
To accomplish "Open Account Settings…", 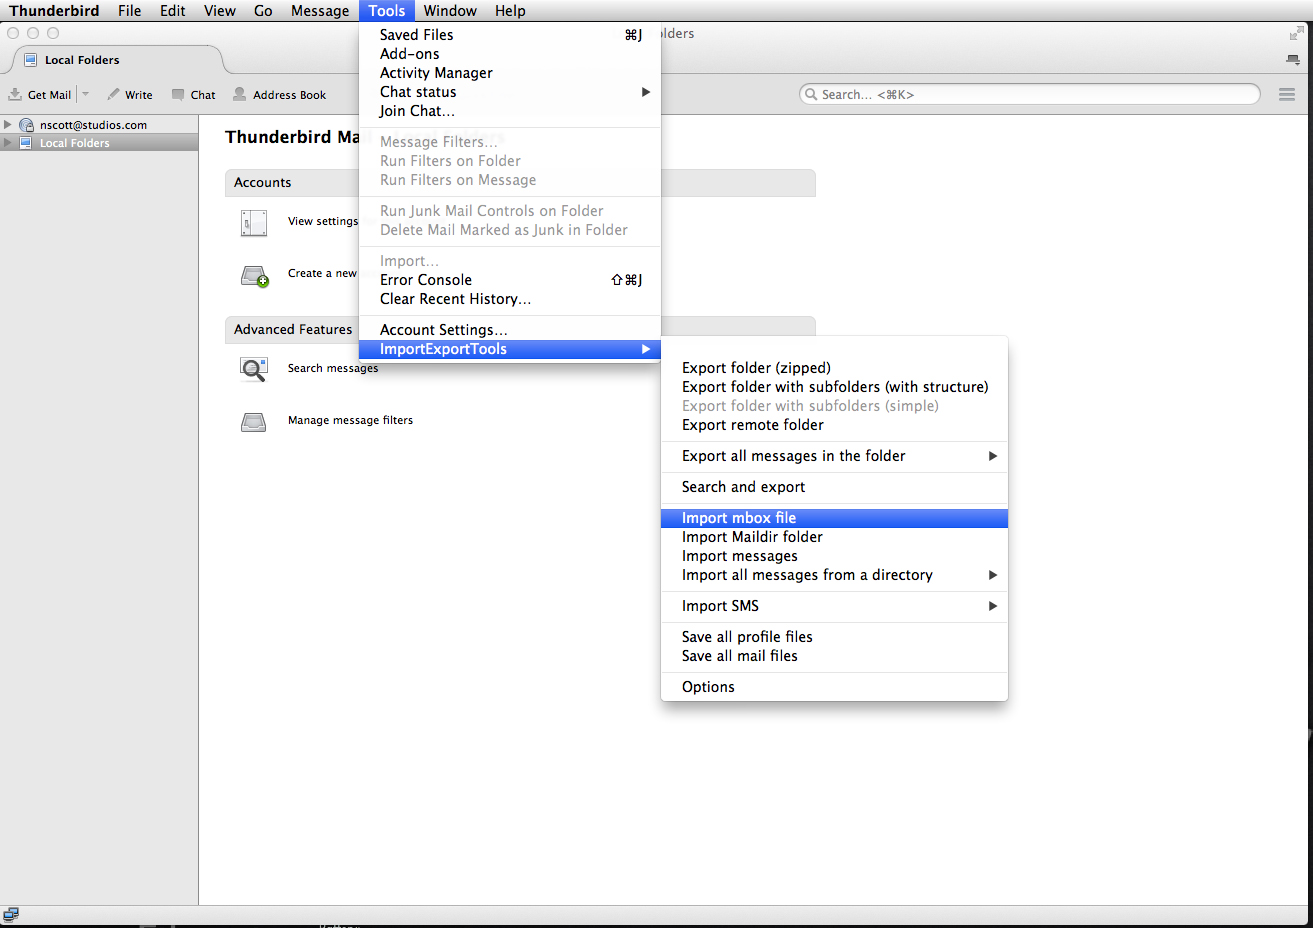I will click(x=510, y=330).
